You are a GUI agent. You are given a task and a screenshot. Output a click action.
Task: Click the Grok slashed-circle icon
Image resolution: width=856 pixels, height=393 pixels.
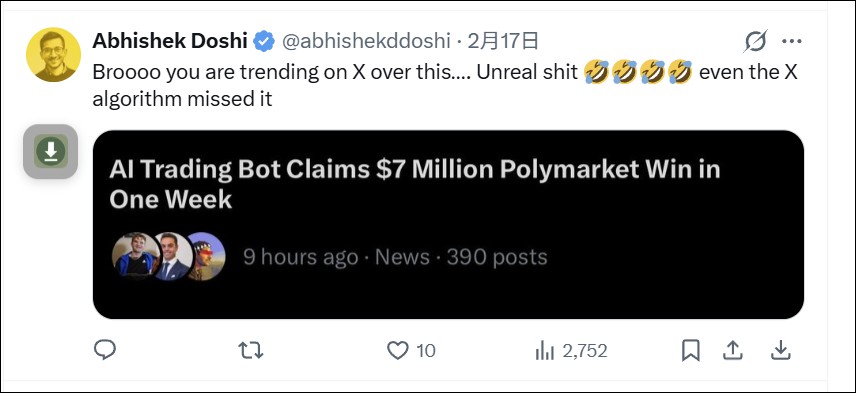(x=756, y=41)
